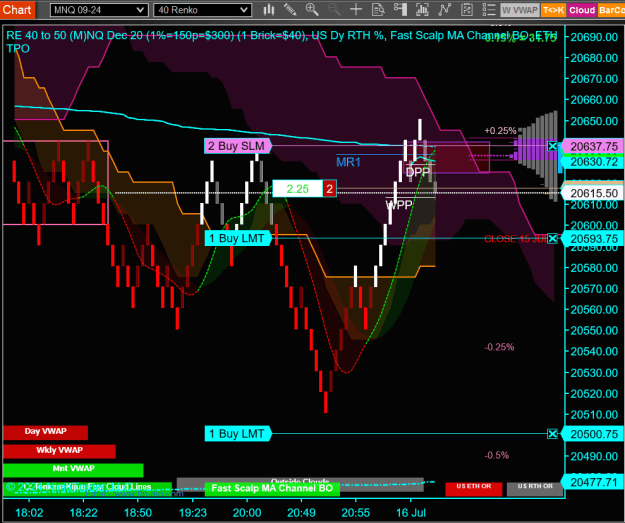Toggle the BarCo button

[x=611, y=10]
